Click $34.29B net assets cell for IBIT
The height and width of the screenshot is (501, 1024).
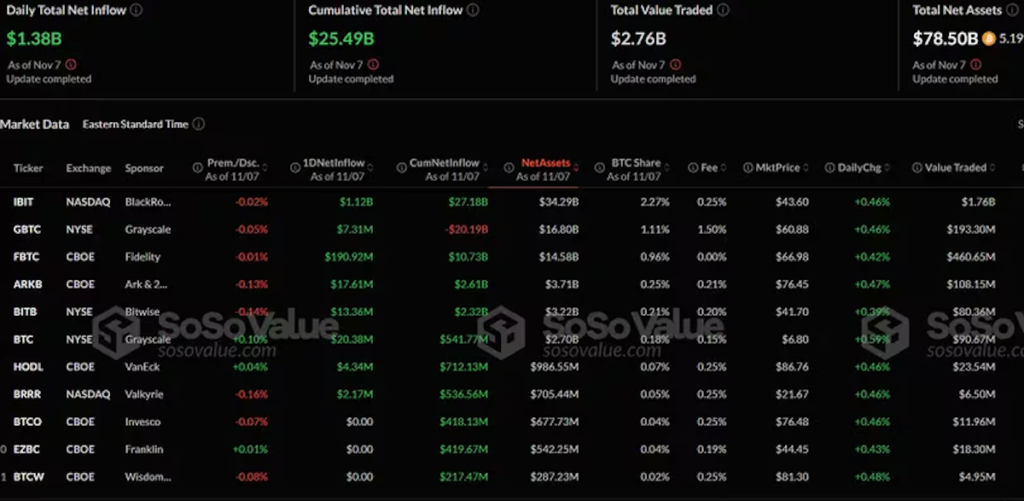[558, 202]
